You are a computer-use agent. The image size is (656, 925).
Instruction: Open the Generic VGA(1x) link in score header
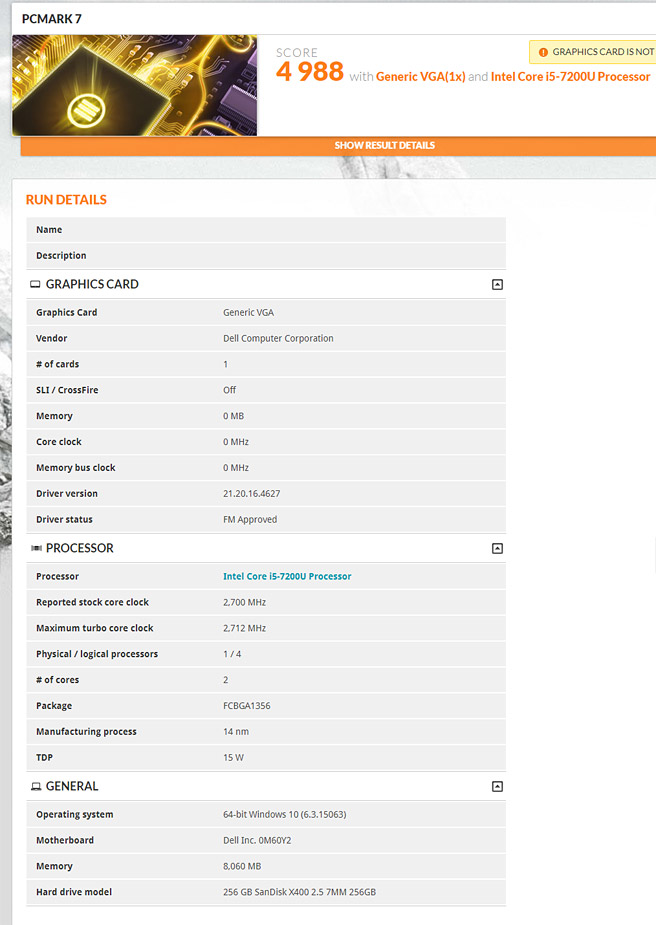tap(421, 77)
